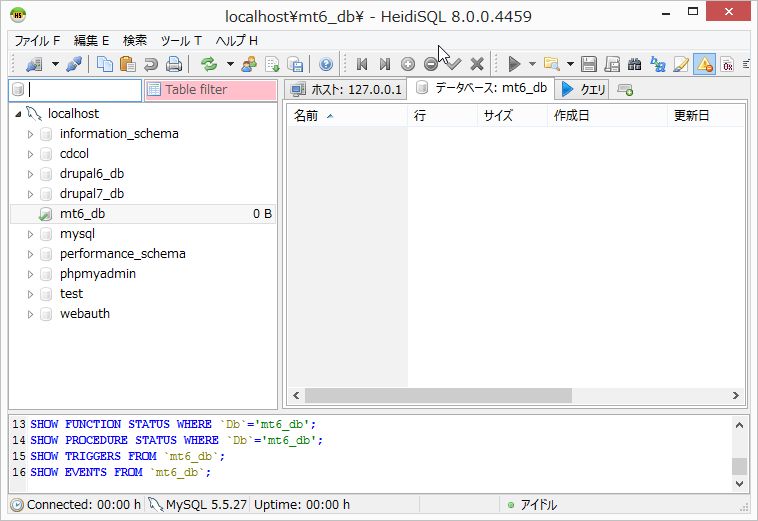Click the cancel editing X icon
This screenshot has width=758, height=521.
(477, 64)
